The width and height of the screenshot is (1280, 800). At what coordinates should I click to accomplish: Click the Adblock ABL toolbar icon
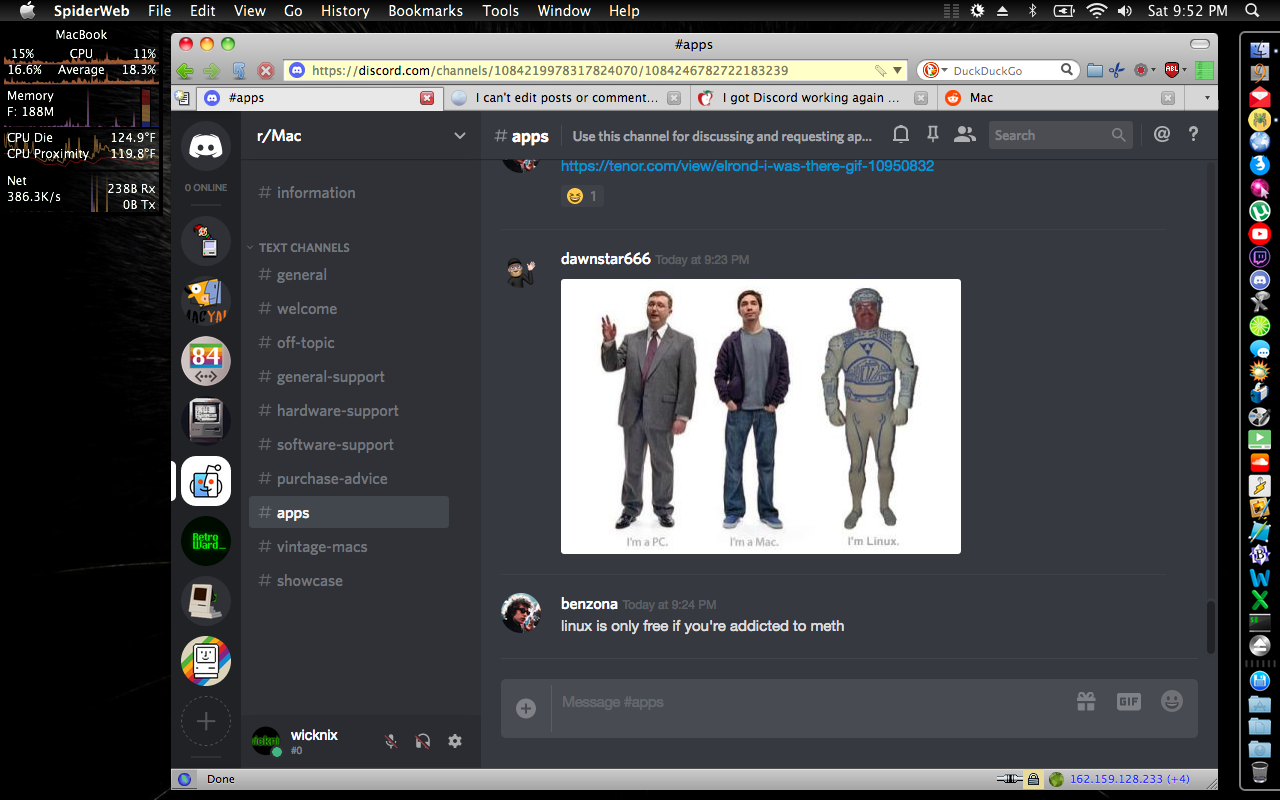1171,70
